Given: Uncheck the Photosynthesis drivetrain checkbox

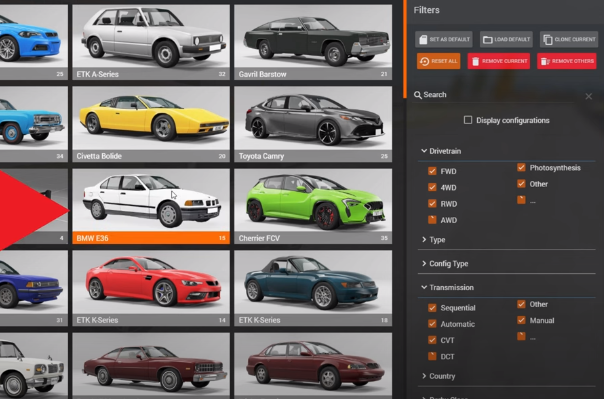Looking at the screenshot, I should (x=521, y=167).
